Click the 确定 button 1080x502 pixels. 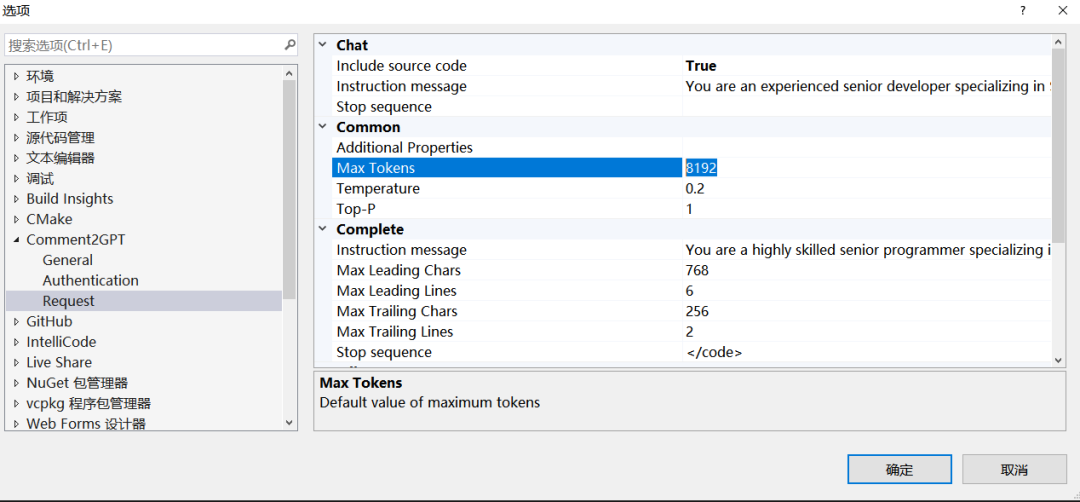click(899, 469)
